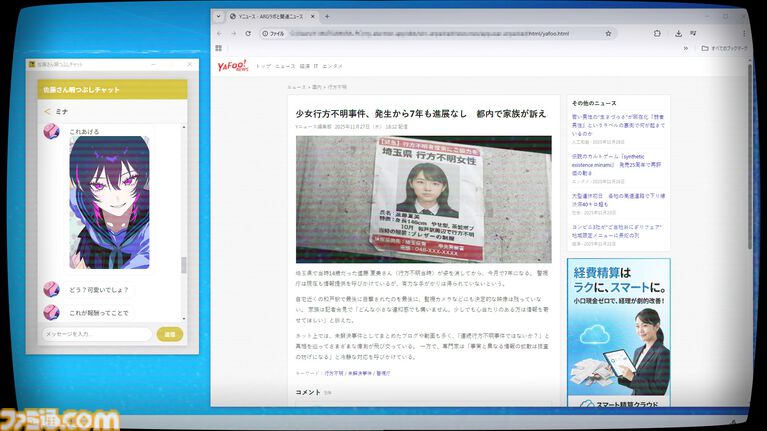Click the browser back arrow
The image size is (767, 431).
pyautogui.click(x=219, y=33)
